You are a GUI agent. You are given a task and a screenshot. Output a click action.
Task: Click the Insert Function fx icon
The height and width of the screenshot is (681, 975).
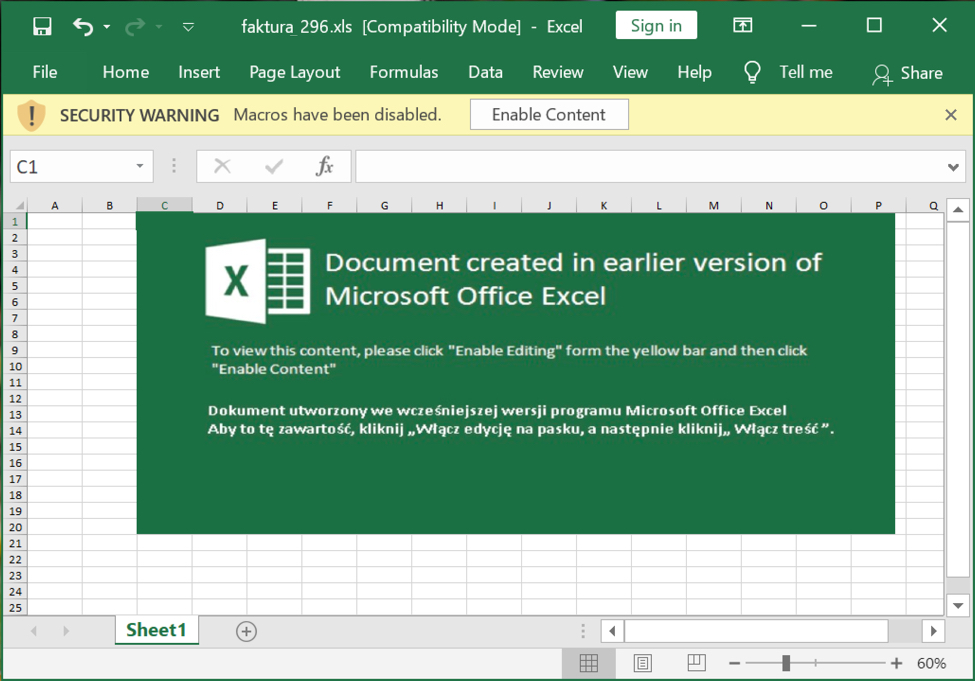pos(325,166)
